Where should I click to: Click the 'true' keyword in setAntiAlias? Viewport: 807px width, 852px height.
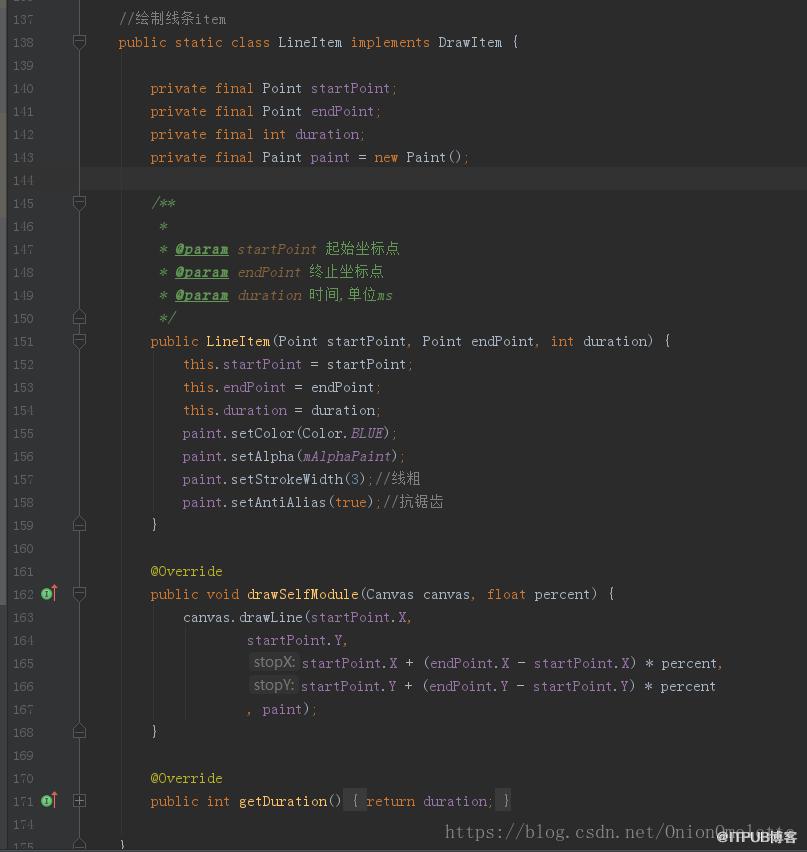click(351, 502)
